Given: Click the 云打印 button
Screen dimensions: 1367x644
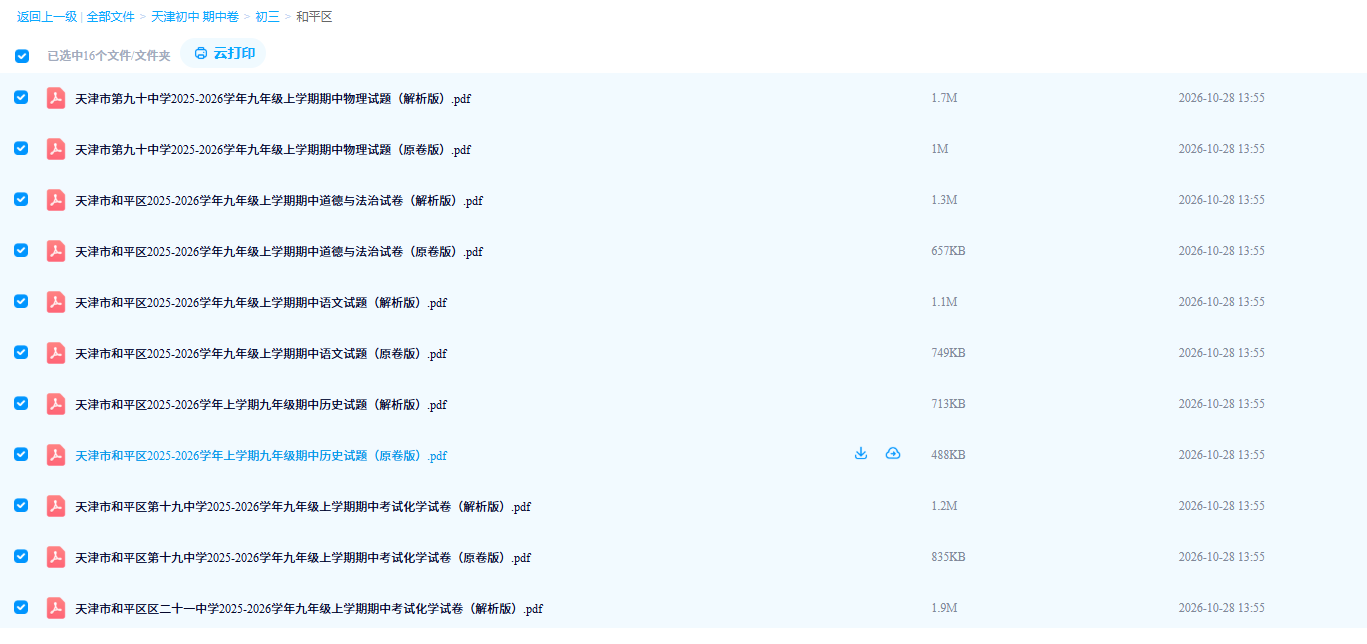Looking at the screenshot, I should click(x=224, y=53).
